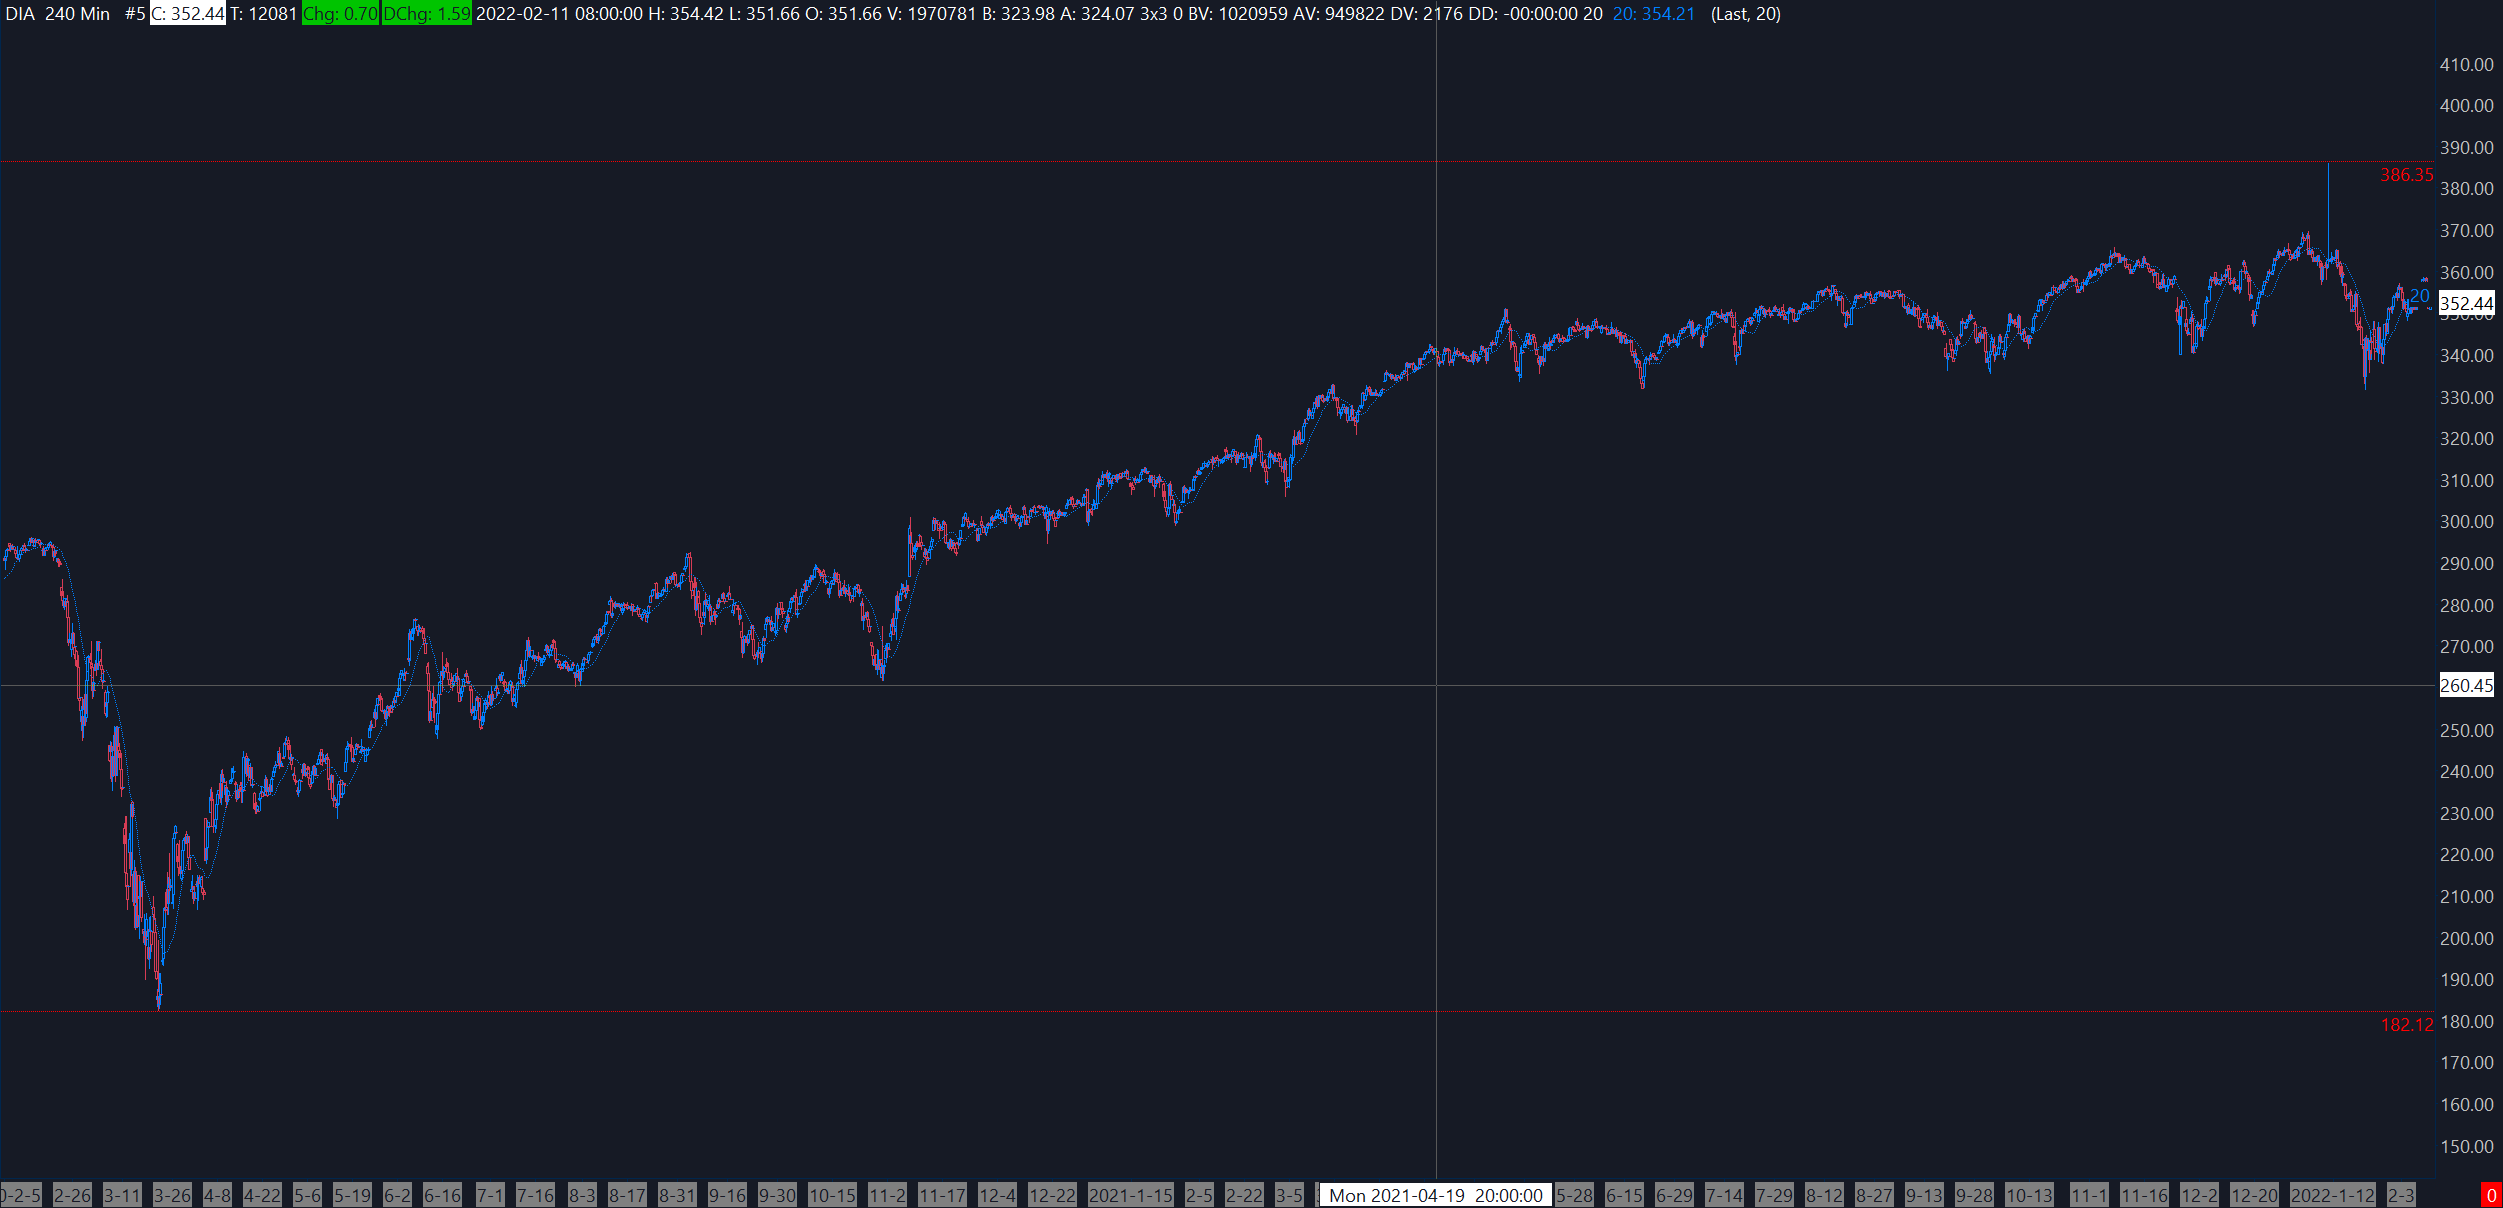The width and height of the screenshot is (2503, 1208).
Task: Click the 3-26 date marker
Action: (172, 1196)
